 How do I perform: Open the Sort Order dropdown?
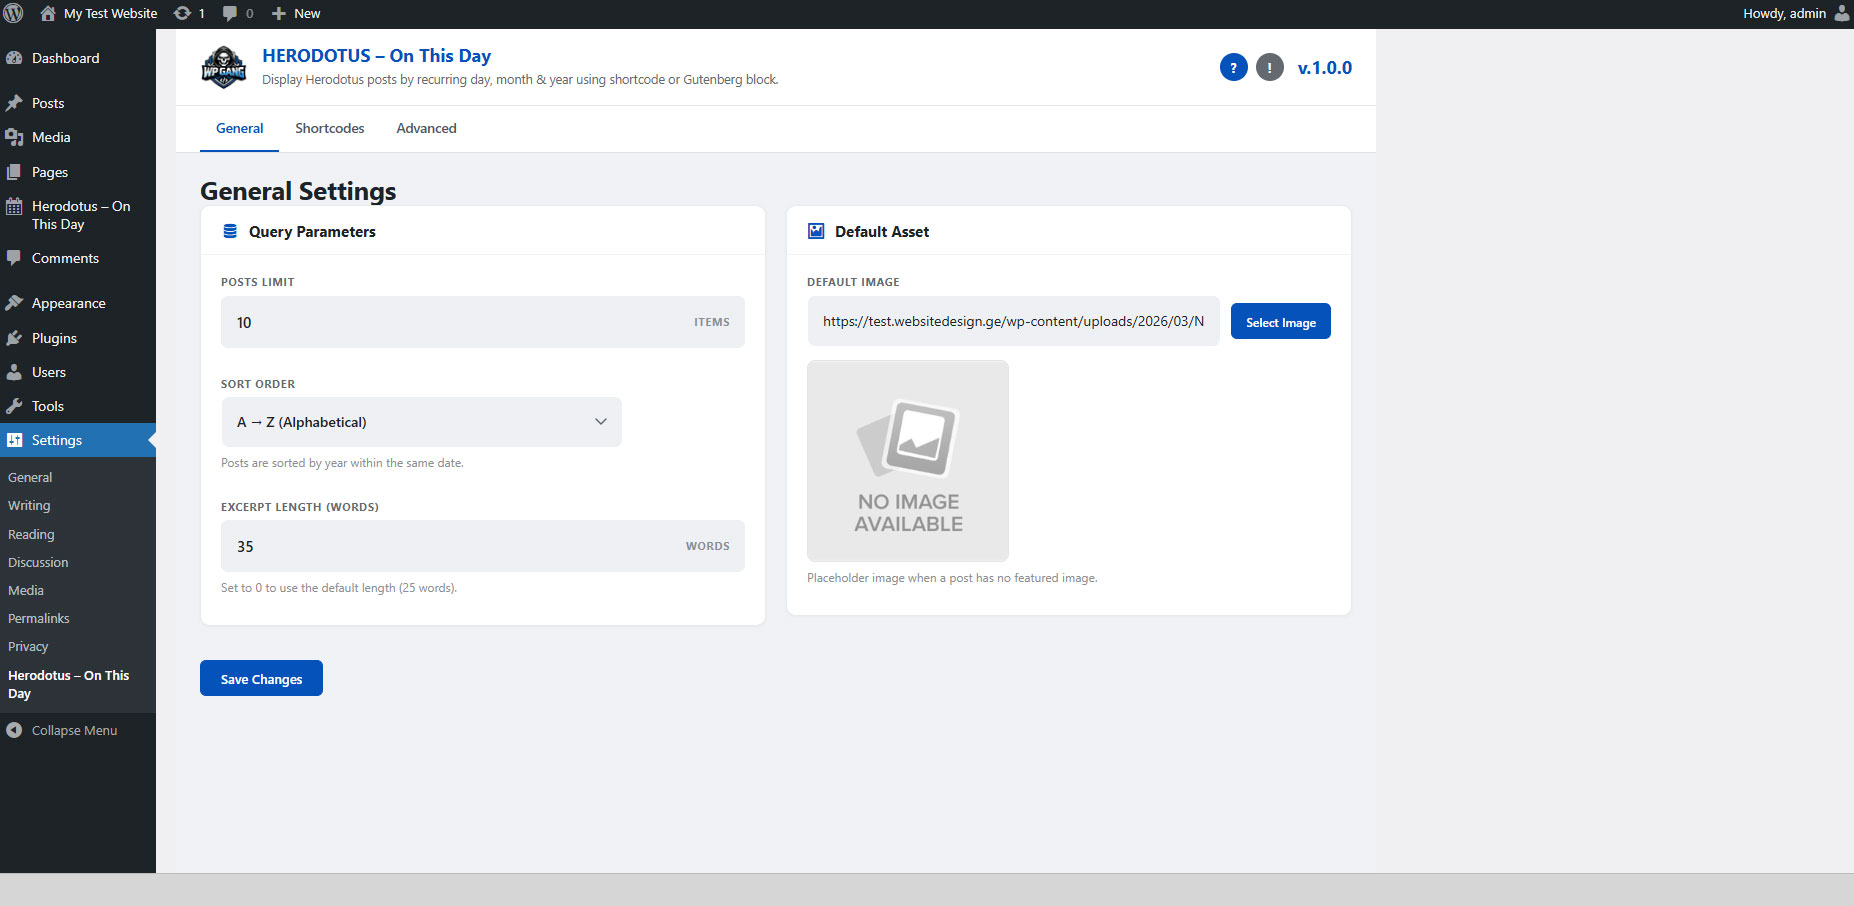pyautogui.click(x=421, y=422)
